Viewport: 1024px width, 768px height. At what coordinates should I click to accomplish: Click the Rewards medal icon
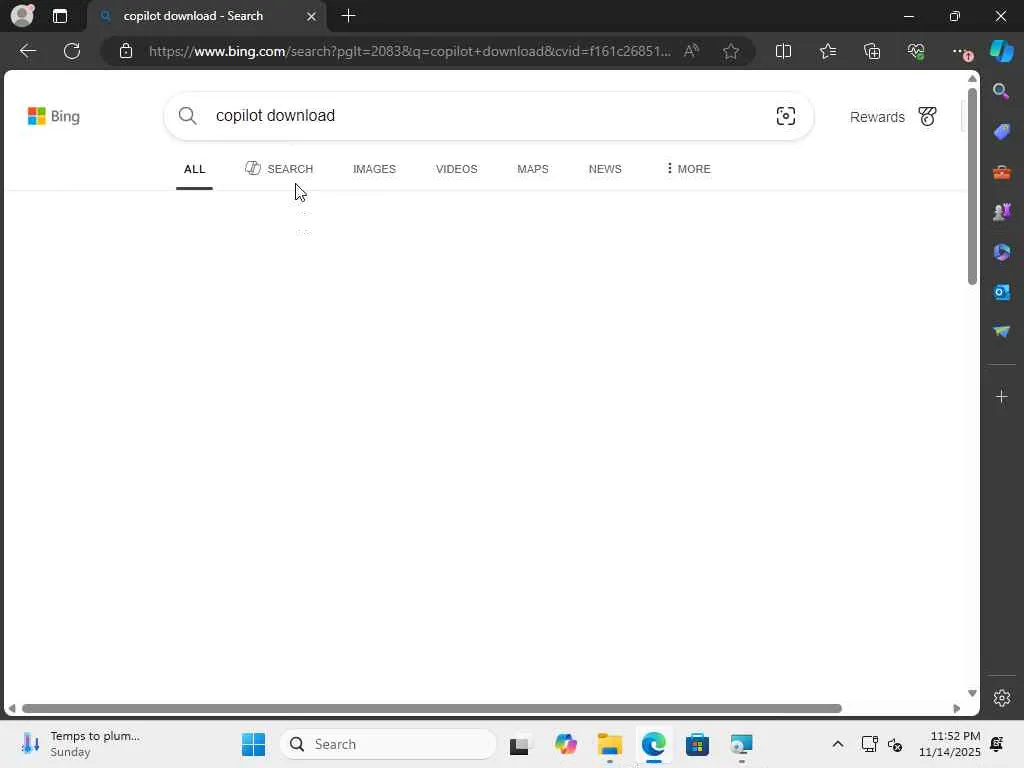tap(927, 116)
